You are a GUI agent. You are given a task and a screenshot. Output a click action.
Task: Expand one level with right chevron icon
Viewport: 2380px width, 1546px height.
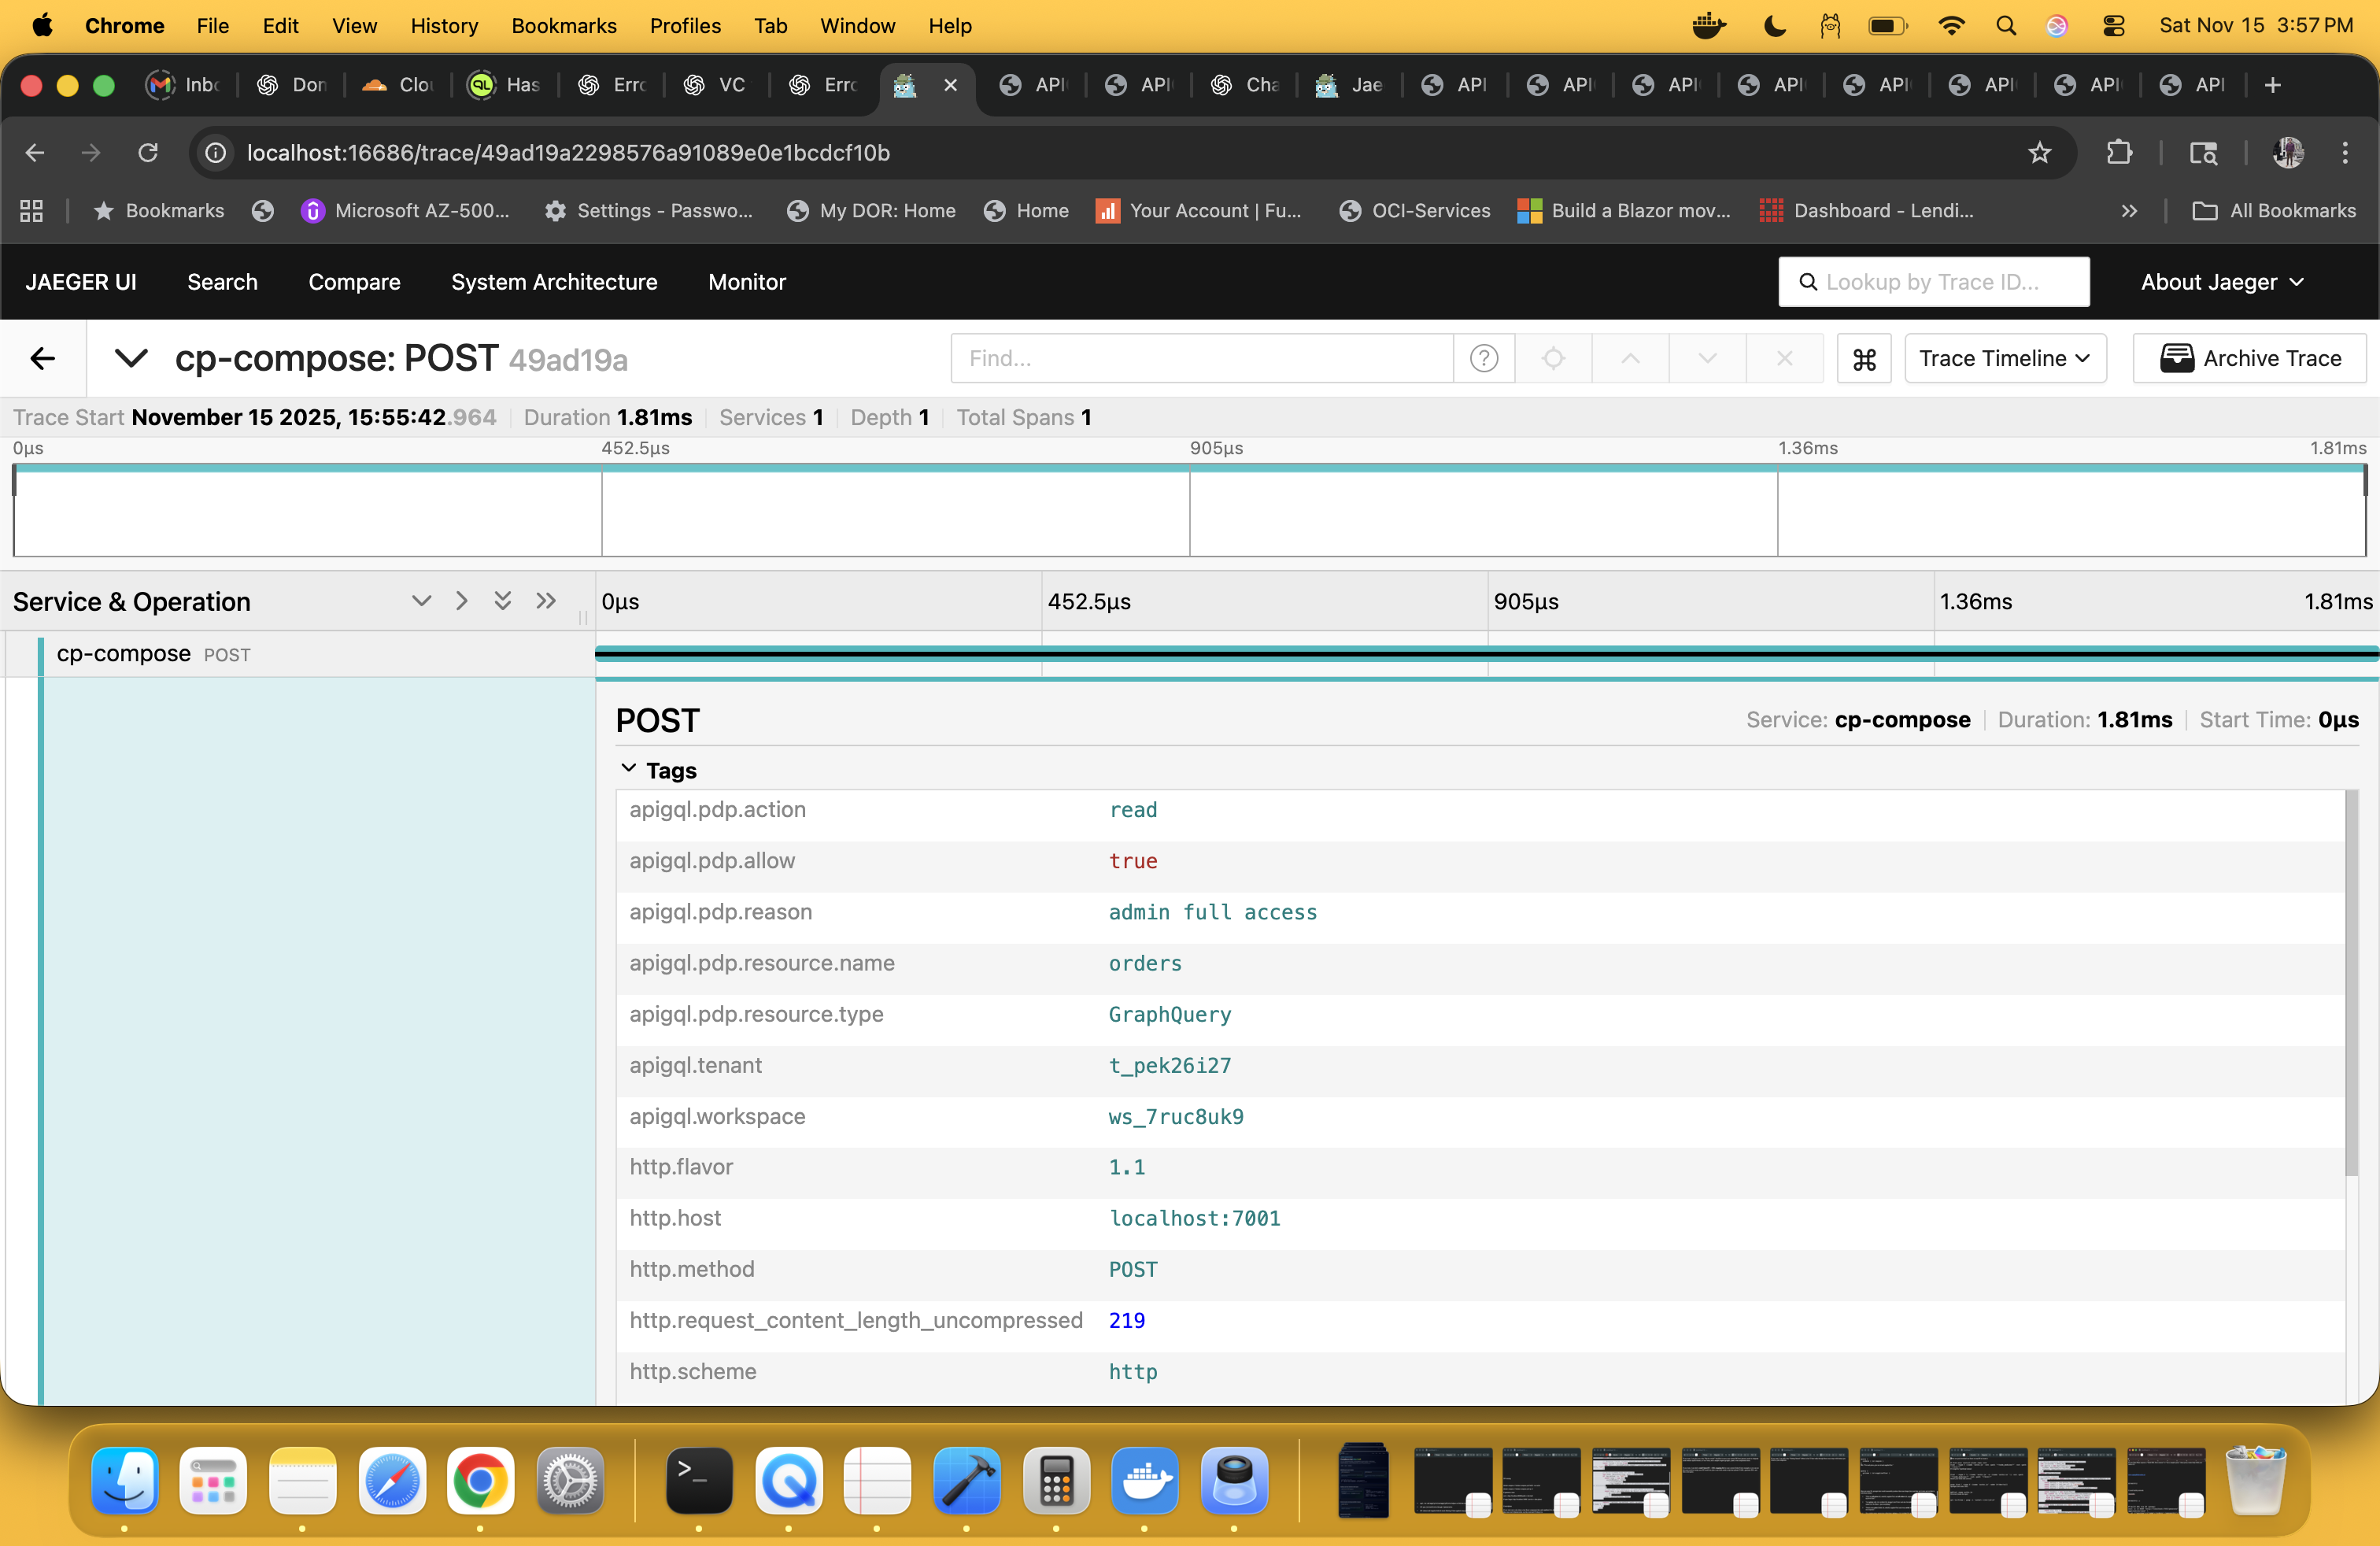coord(461,600)
